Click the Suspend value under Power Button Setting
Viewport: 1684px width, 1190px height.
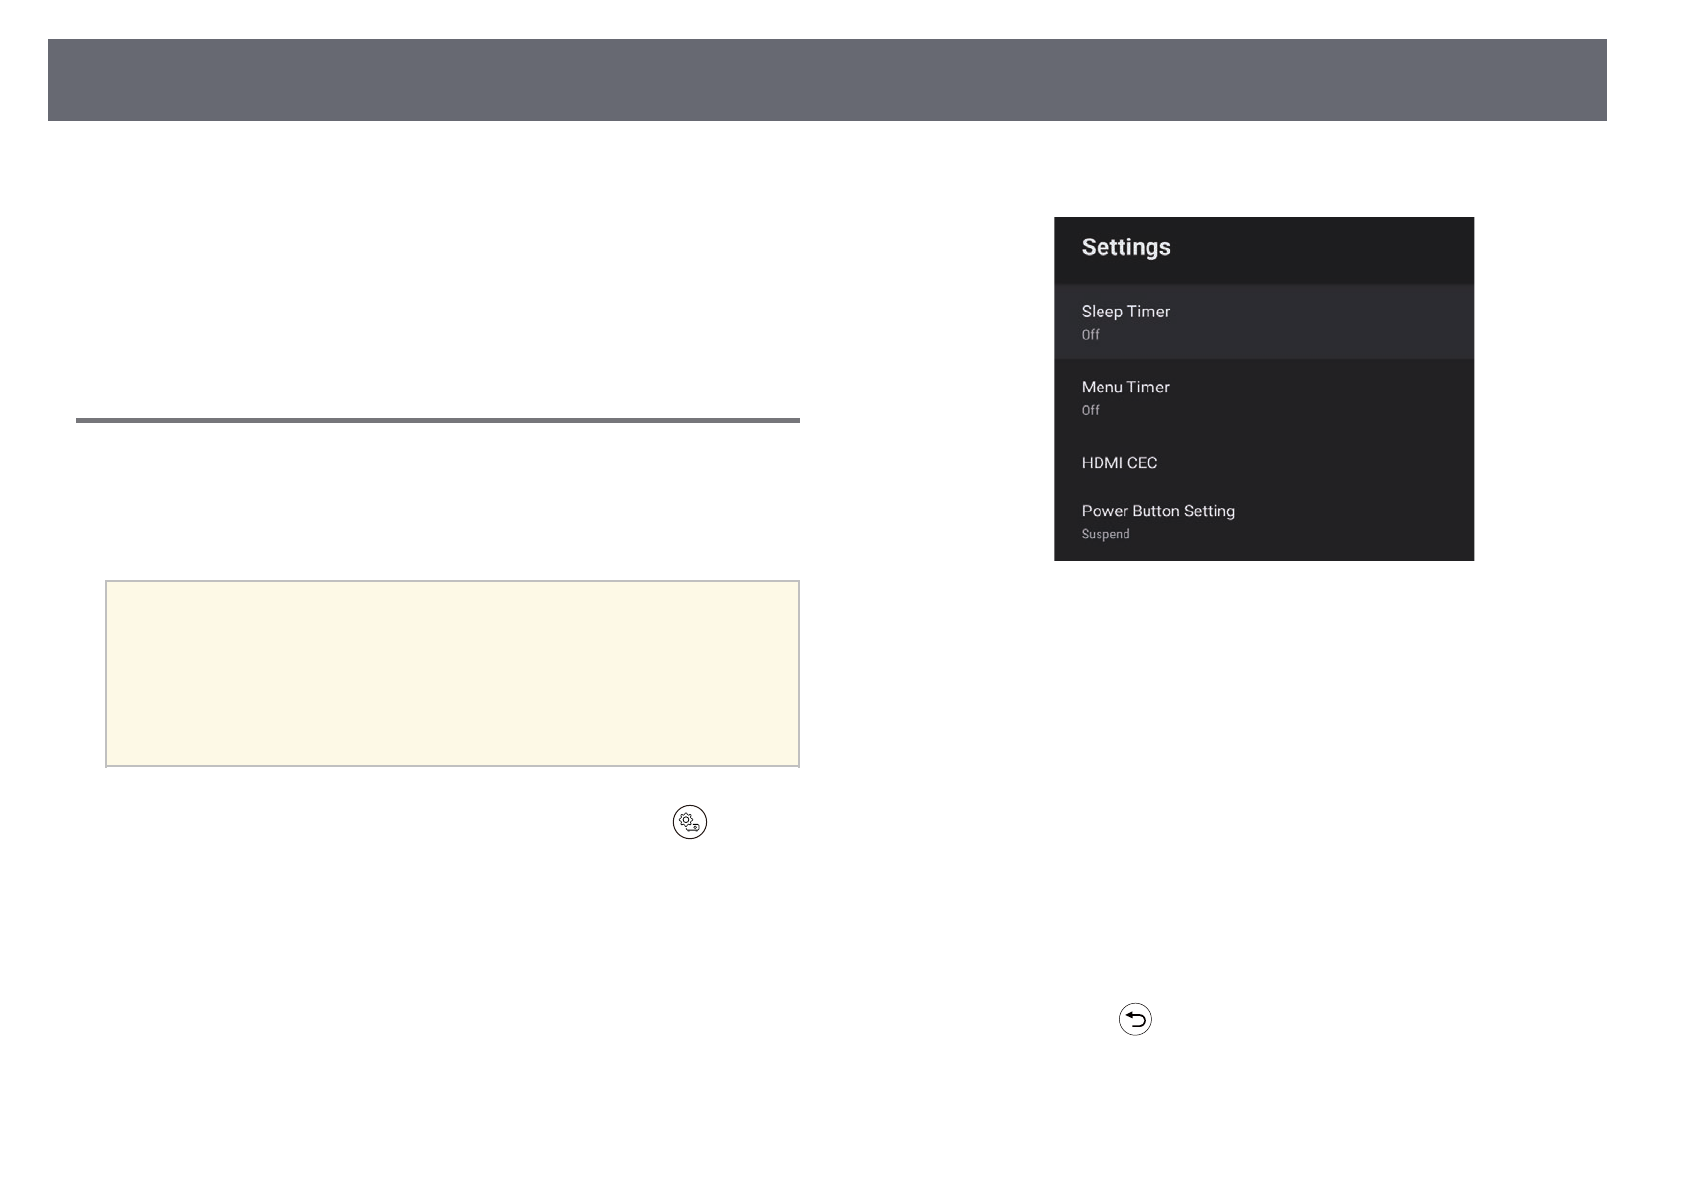[x=1105, y=534]
